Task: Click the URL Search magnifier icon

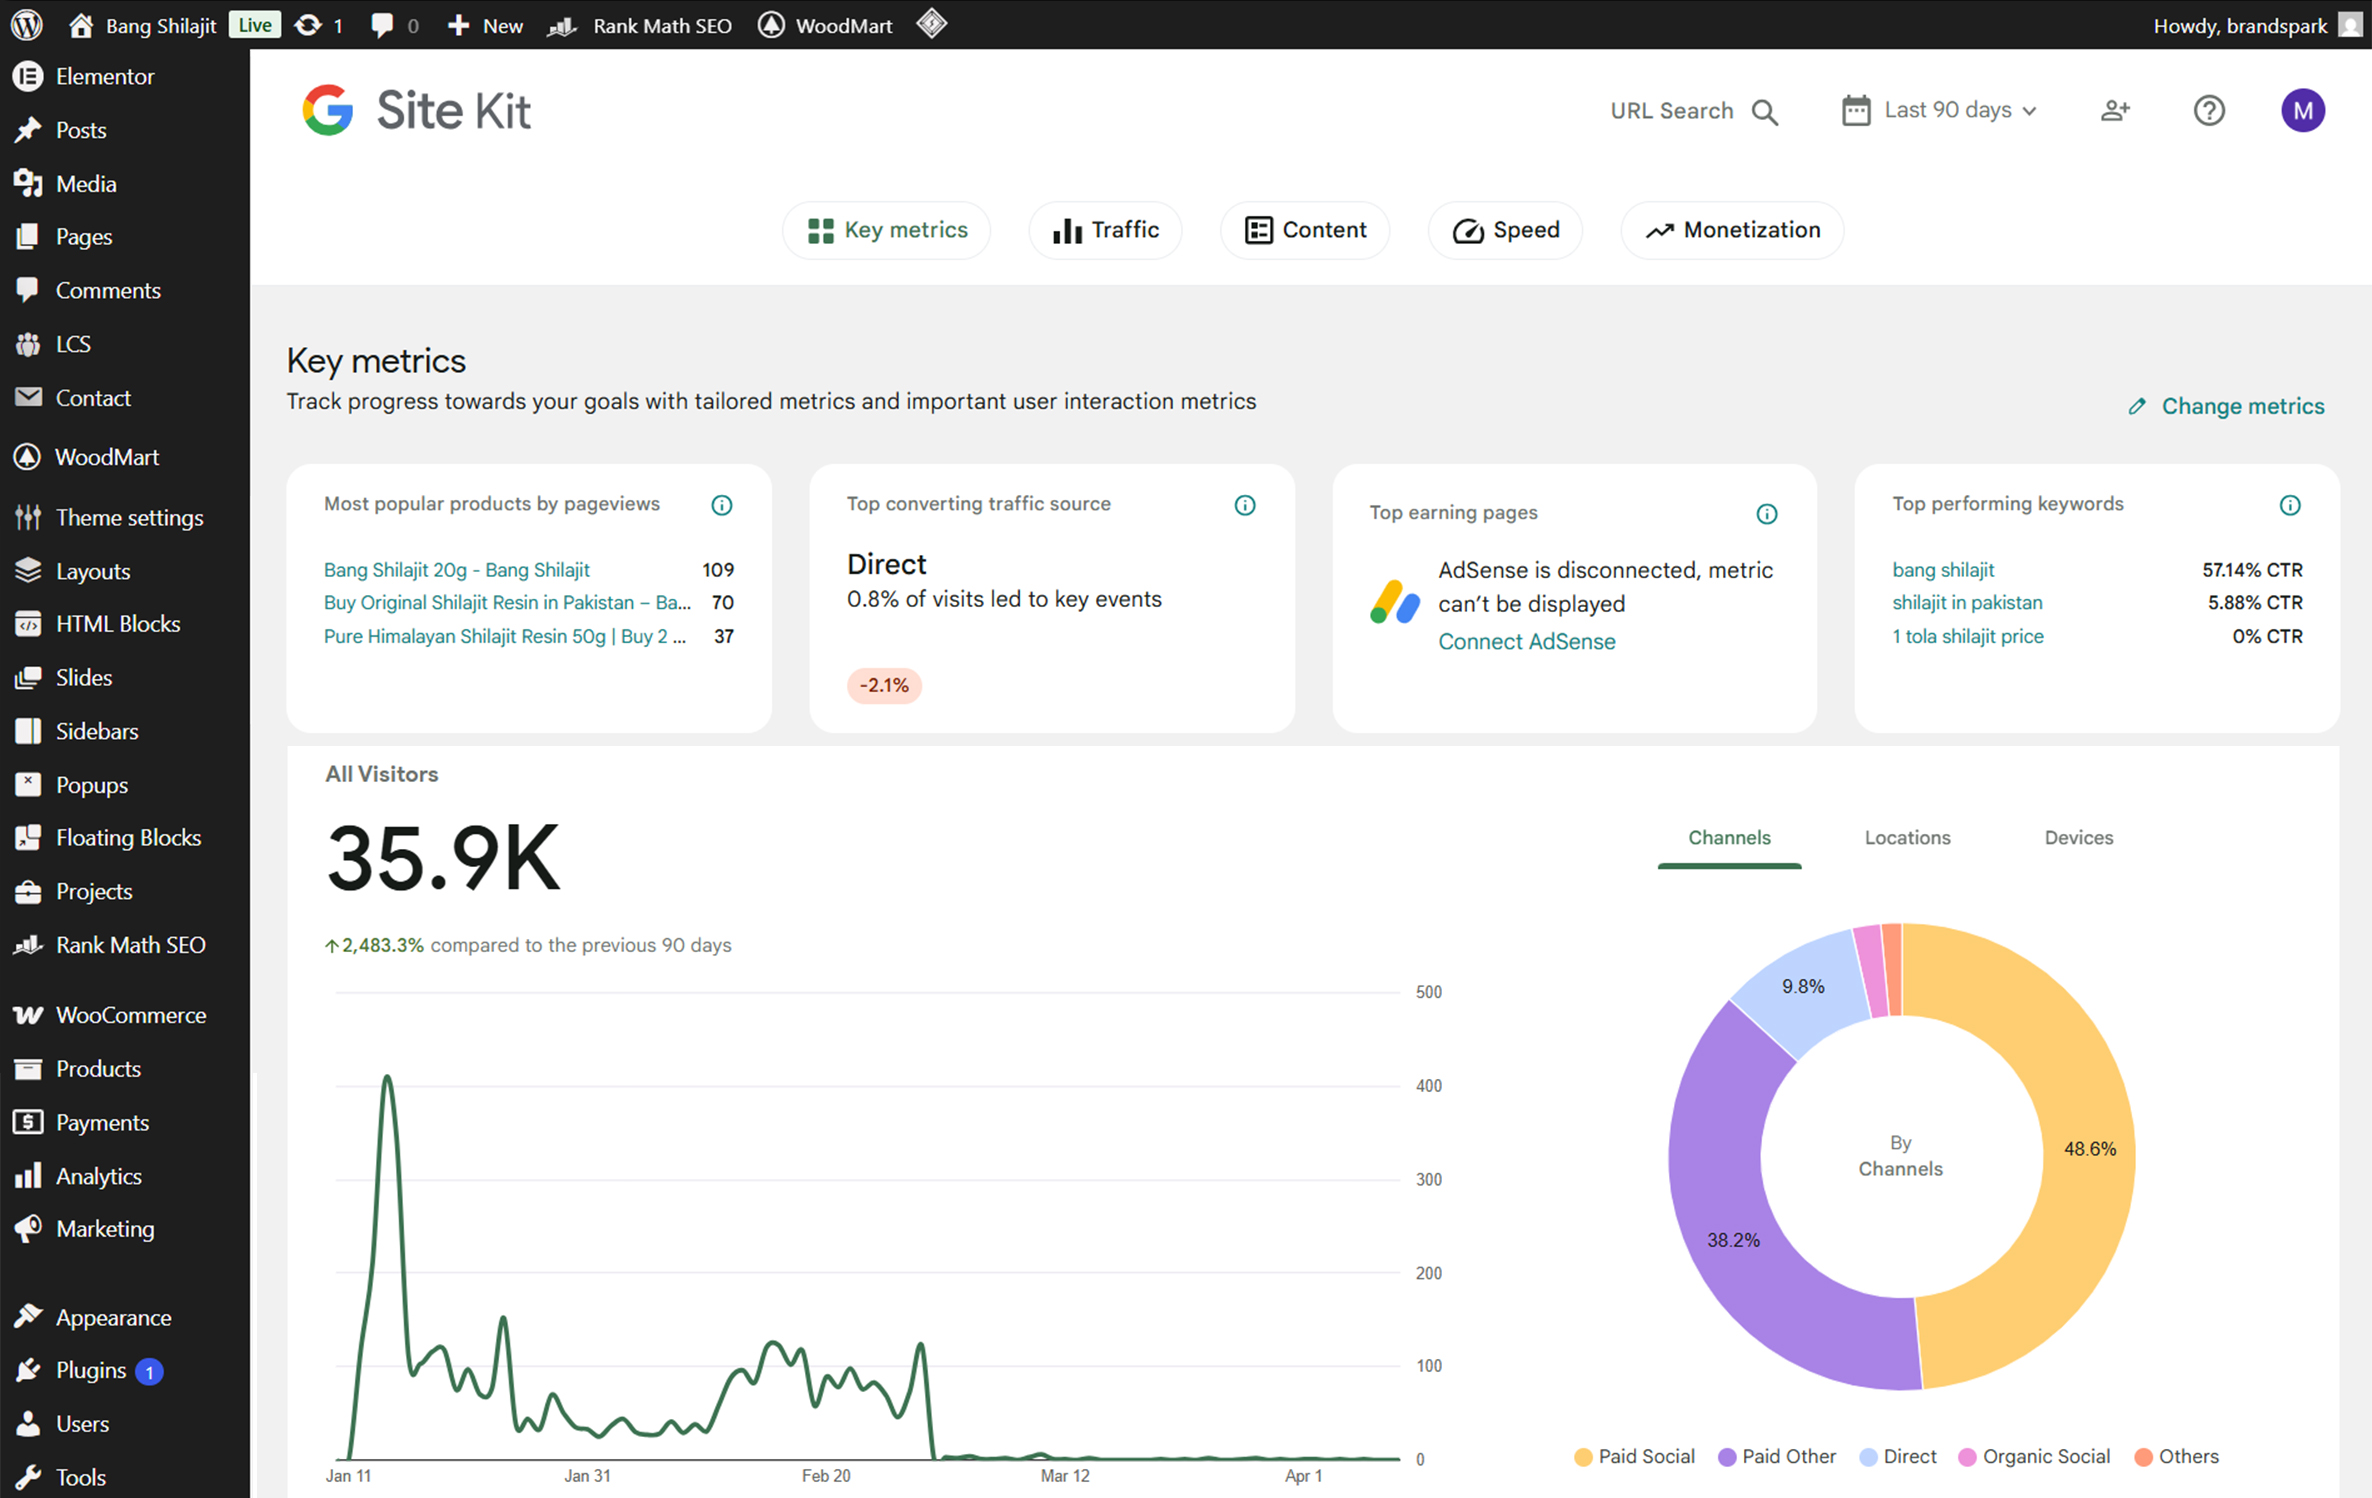Action: (1765, 111)
